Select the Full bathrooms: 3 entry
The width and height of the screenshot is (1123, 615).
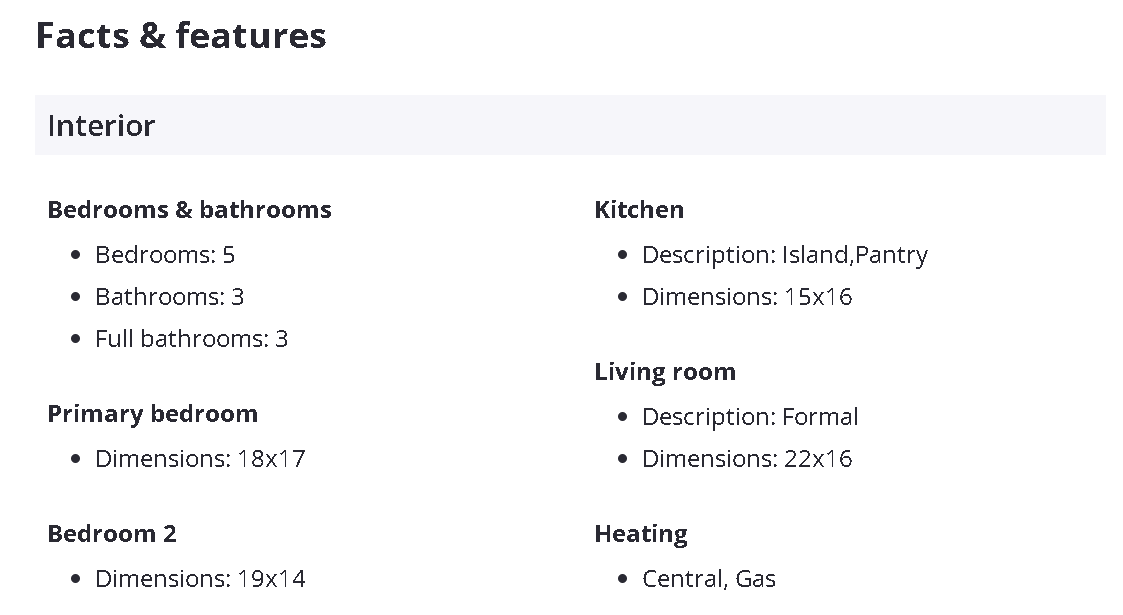click(x=191, y=339)
